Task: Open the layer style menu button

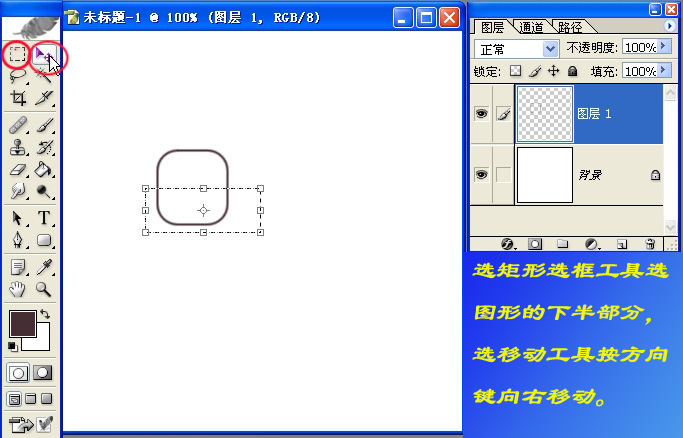Action: [507, 244]
